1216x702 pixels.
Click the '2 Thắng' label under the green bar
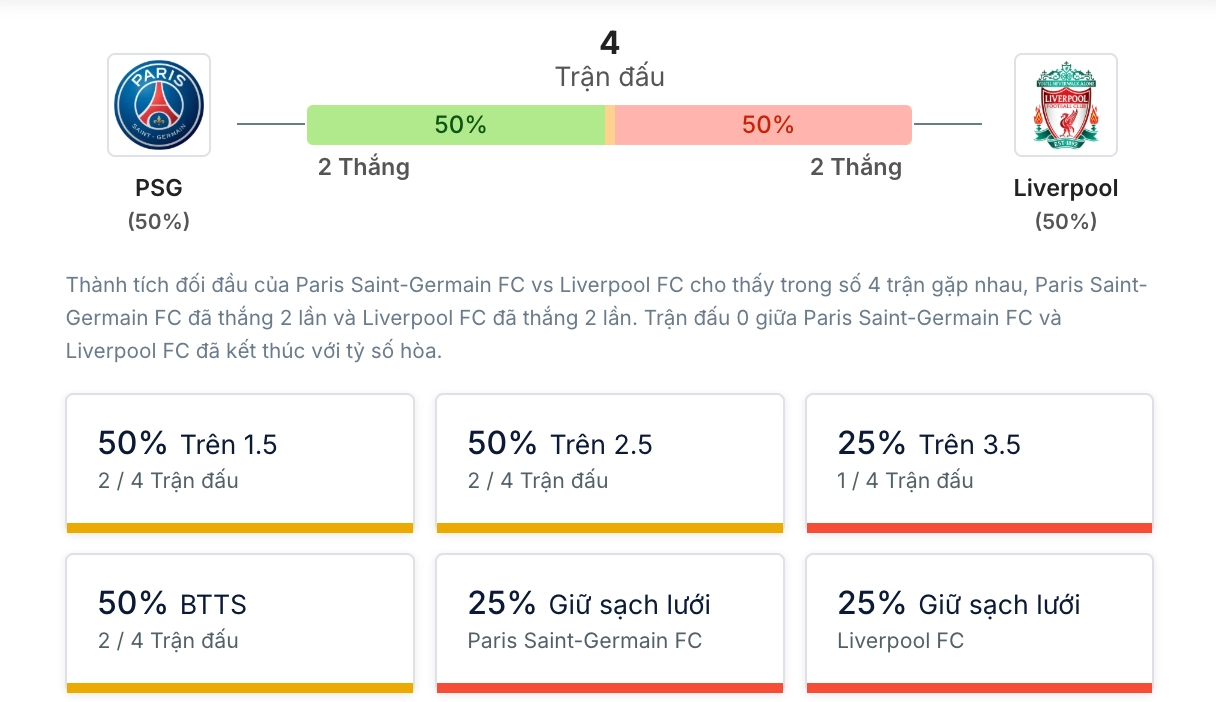tap(364, 167)
